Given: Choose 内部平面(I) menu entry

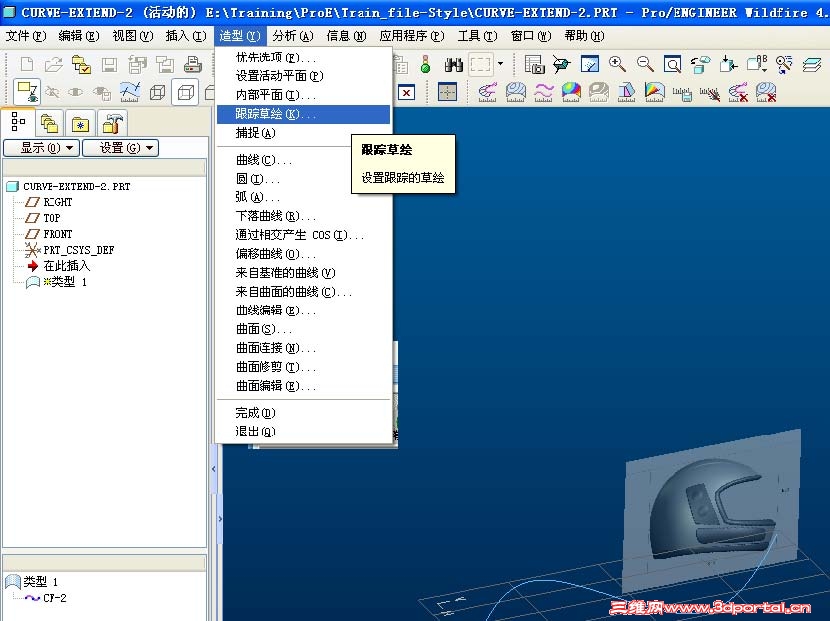Looking at the screenshot, I should point(303,95).
